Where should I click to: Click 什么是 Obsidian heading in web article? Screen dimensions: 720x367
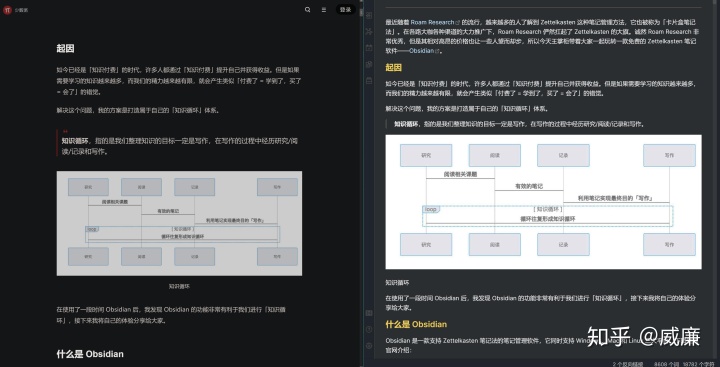click(90, 354)
